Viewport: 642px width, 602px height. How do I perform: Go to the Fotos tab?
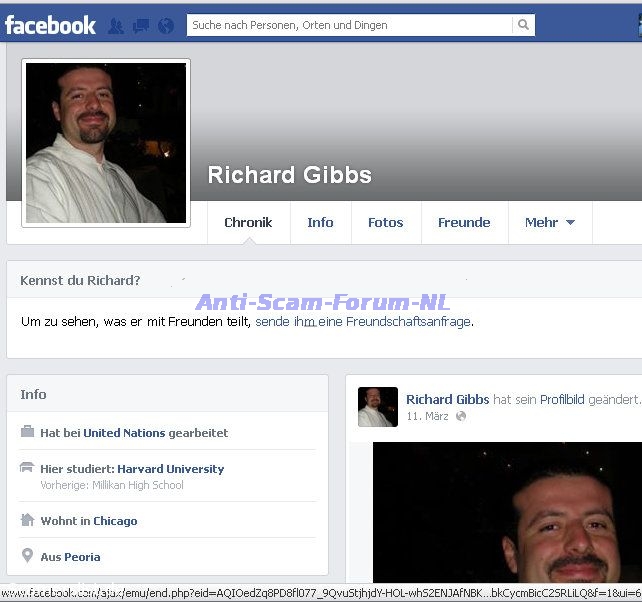(x=385, y=223)
